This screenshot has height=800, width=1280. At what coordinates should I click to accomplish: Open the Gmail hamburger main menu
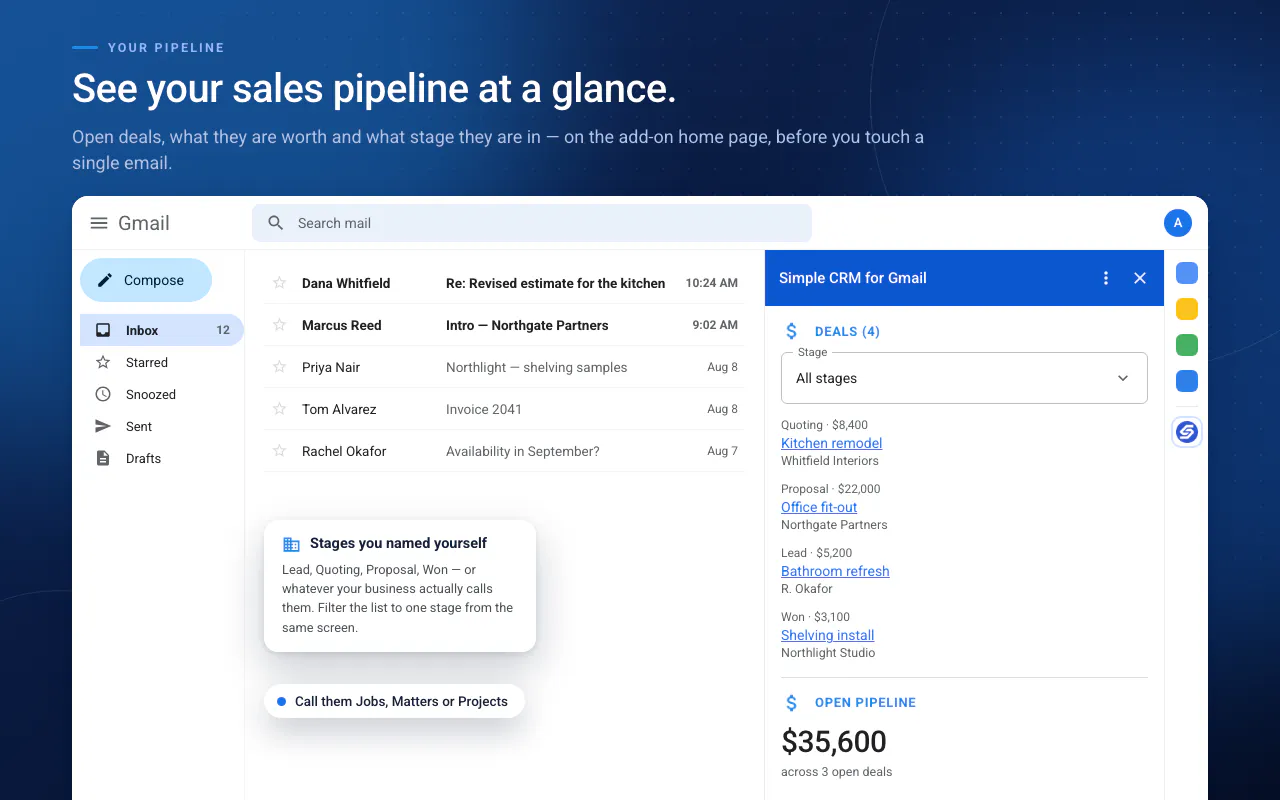(x=99, y=223)
